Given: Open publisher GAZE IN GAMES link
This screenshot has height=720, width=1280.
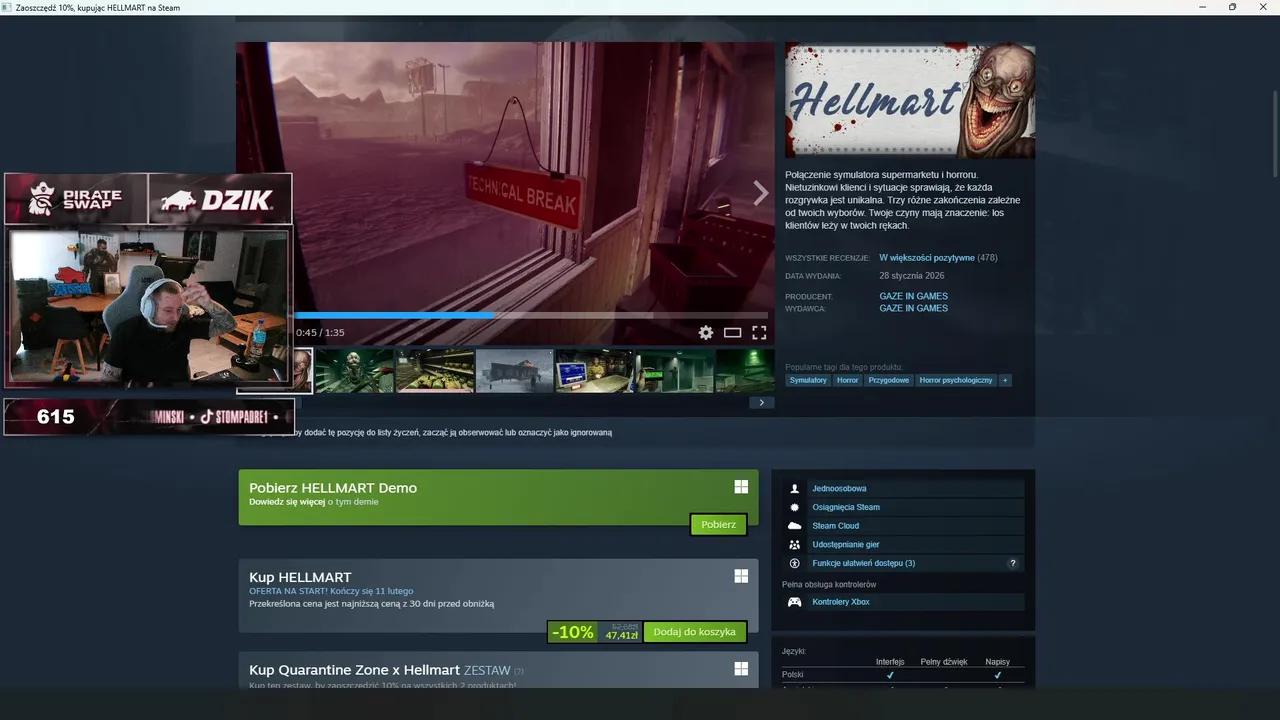Looking at the screenshot, I should [x=913, y=308].
